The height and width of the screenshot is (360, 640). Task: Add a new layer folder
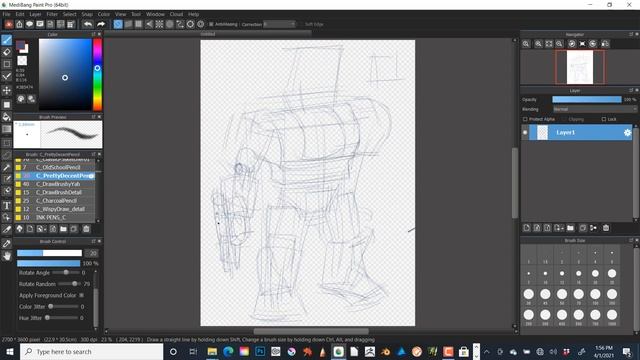pyautogui.click(x=570, y=228)
